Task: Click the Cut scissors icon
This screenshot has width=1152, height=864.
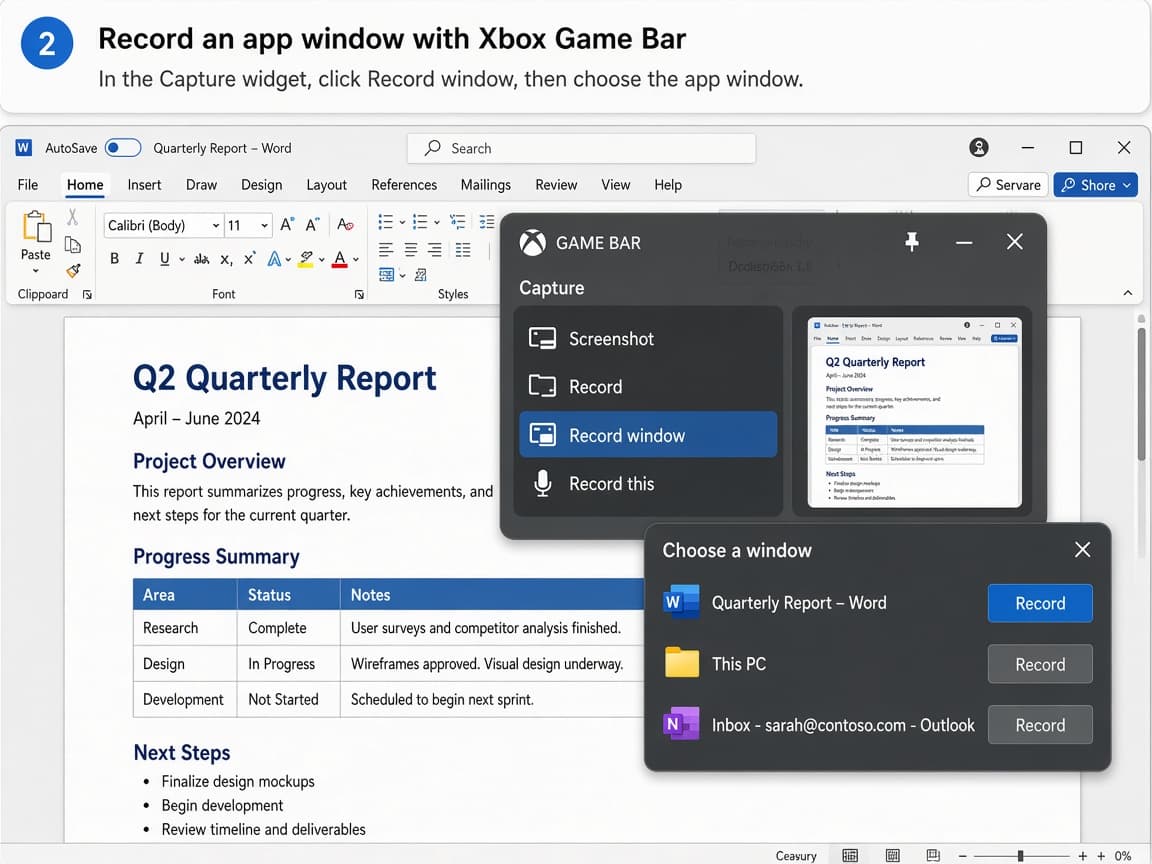Action: coord(72,217)
